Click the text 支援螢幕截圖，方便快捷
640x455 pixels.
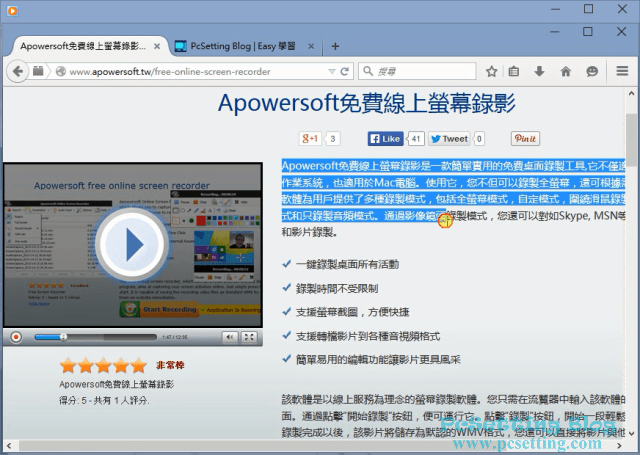[353, 312]
